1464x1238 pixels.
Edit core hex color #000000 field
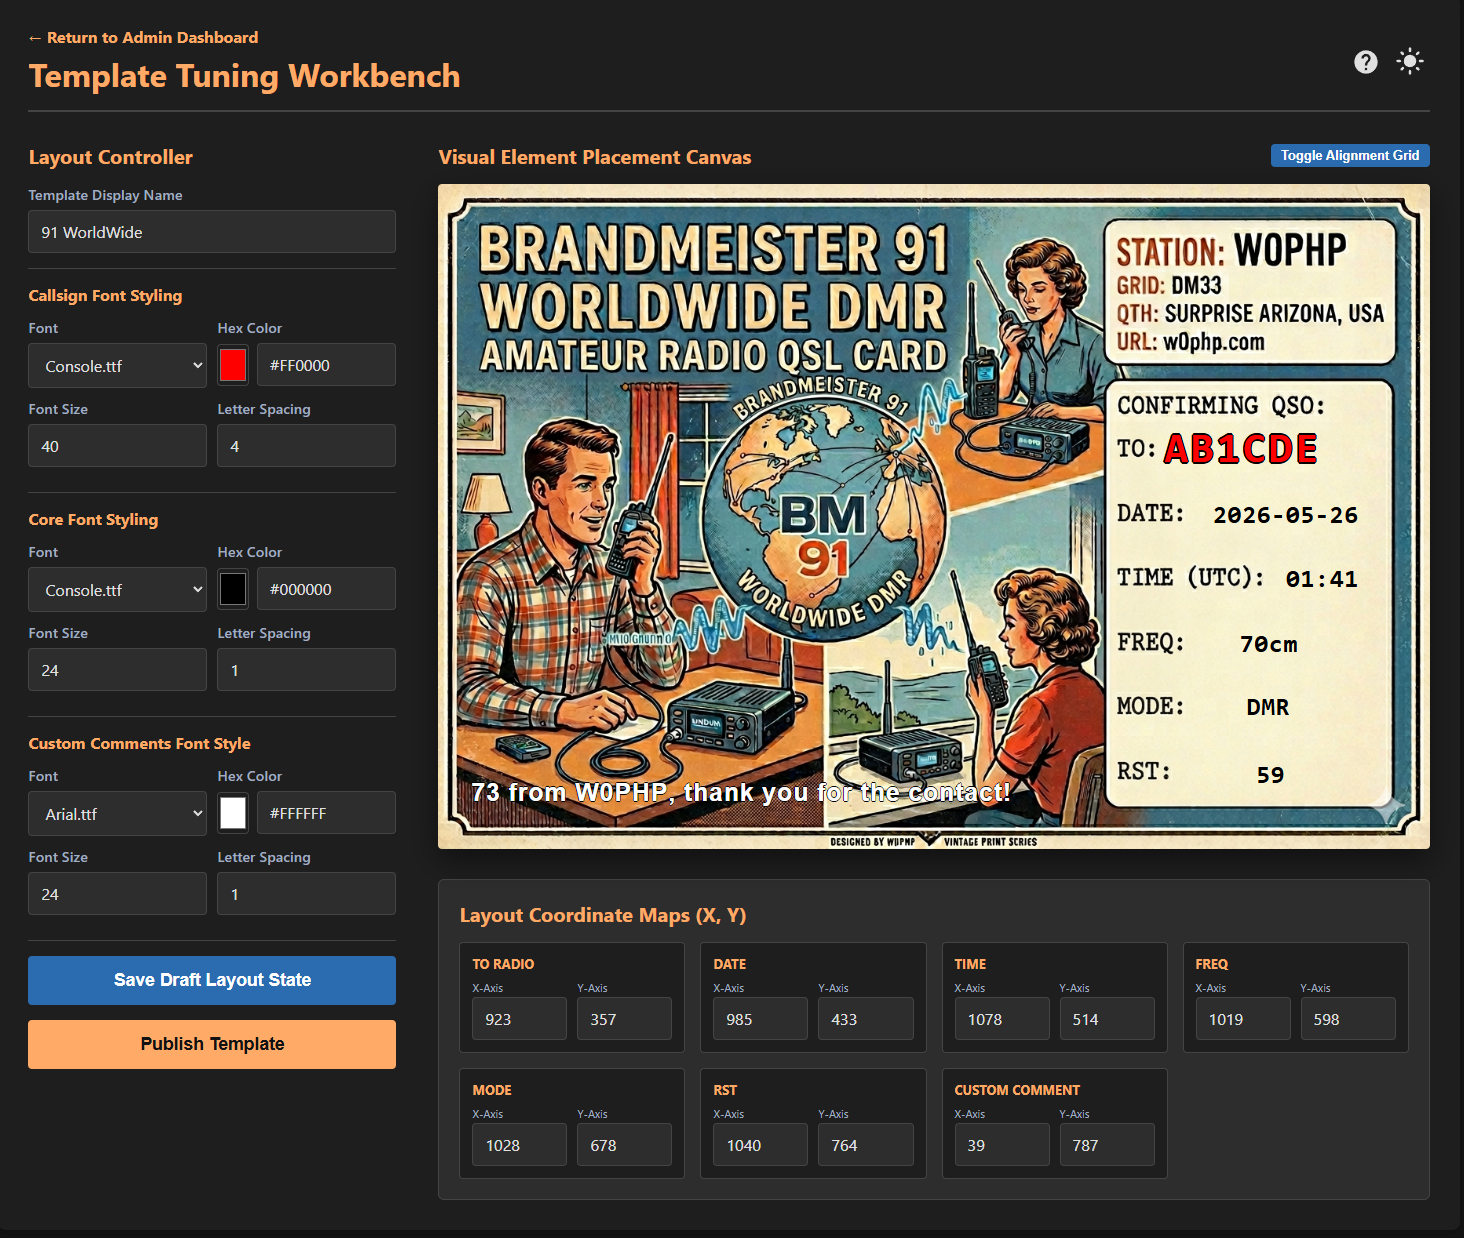(326, 589)
